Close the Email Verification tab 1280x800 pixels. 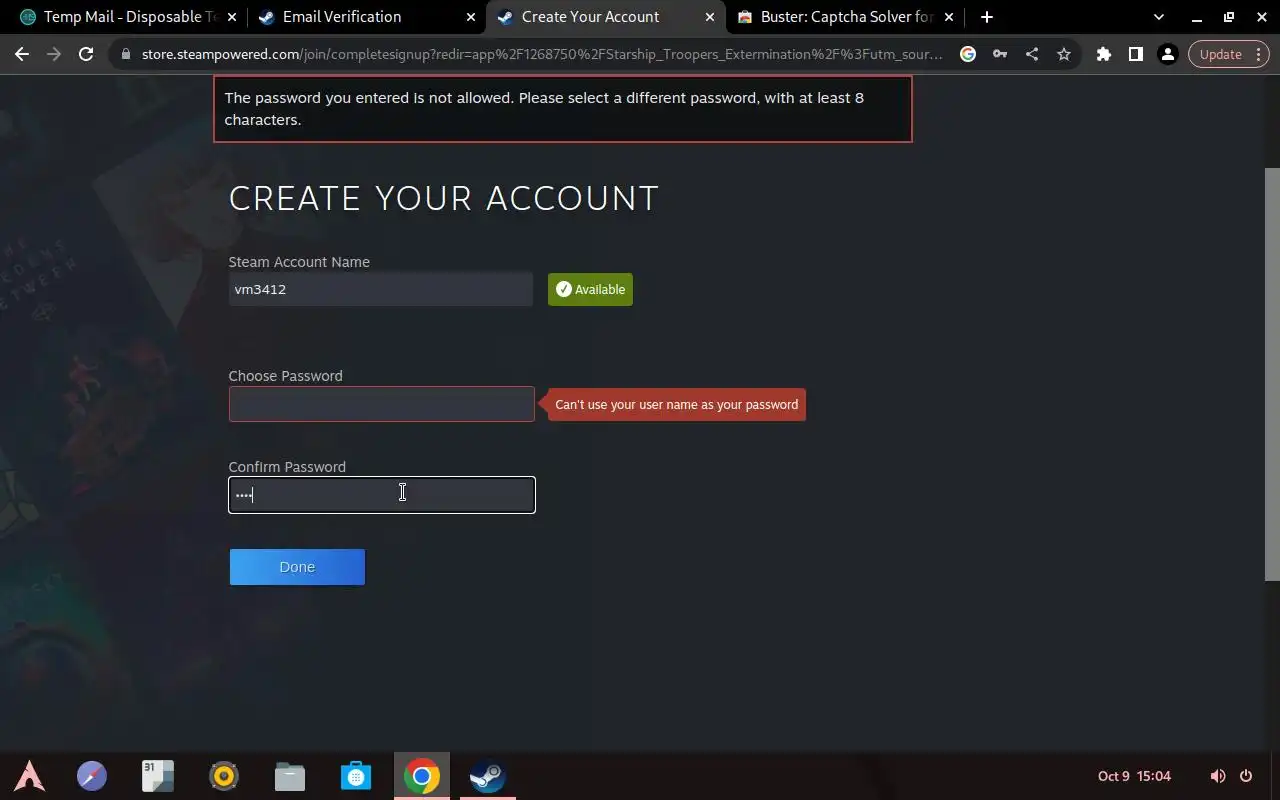(x=471, y=17)
